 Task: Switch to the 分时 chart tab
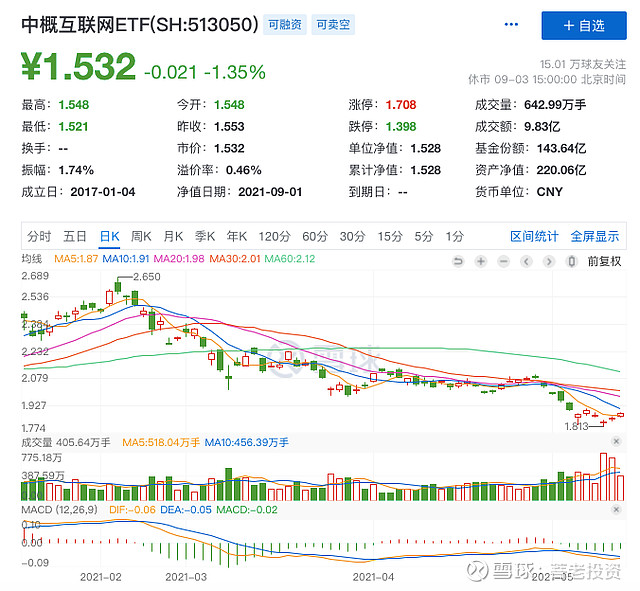pyautogui.click(x=39, y=236)
